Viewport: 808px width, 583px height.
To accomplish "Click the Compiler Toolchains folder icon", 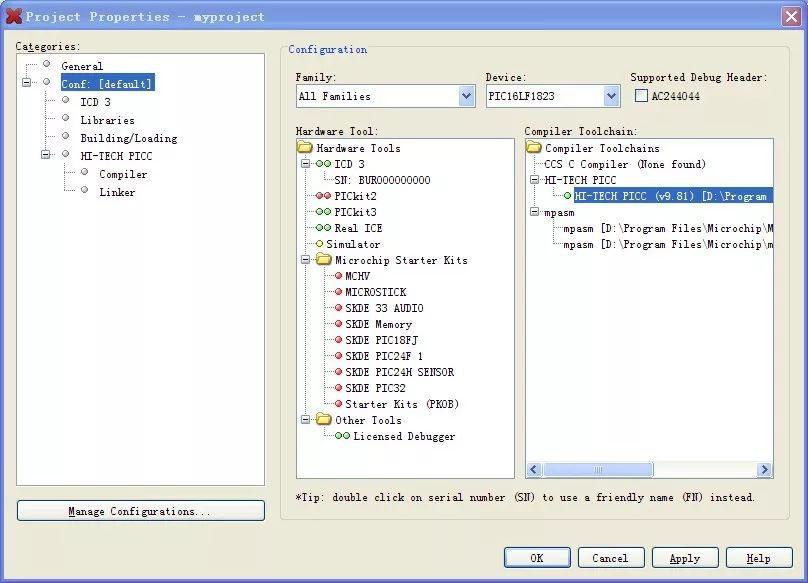I will [534, 147].
